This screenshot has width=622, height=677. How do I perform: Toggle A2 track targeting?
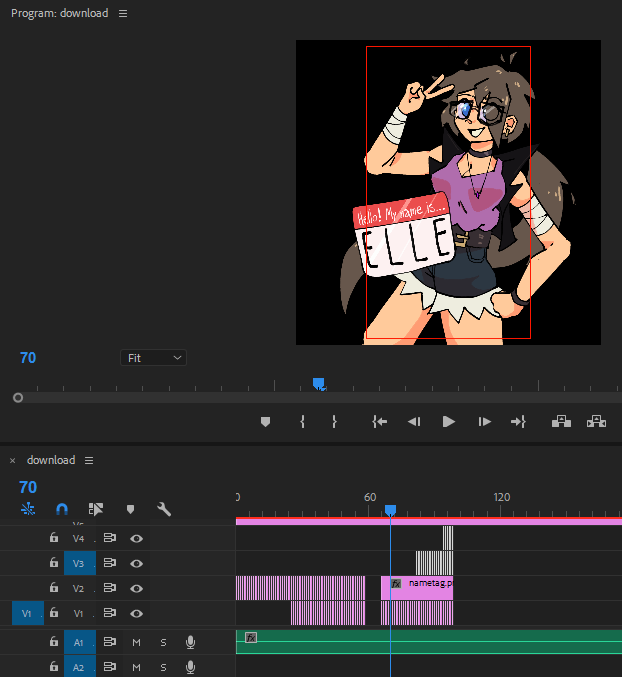[80, 667]
